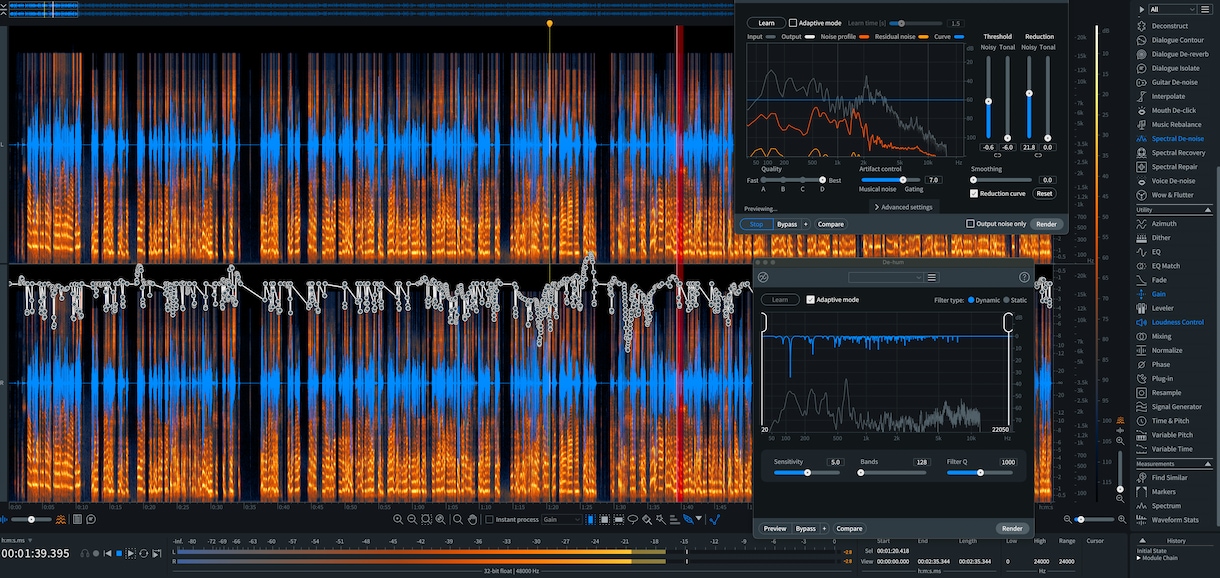Stop playback with the blue square
The width and height of the screenshot is (1220, 578).
tap(119, 553)
